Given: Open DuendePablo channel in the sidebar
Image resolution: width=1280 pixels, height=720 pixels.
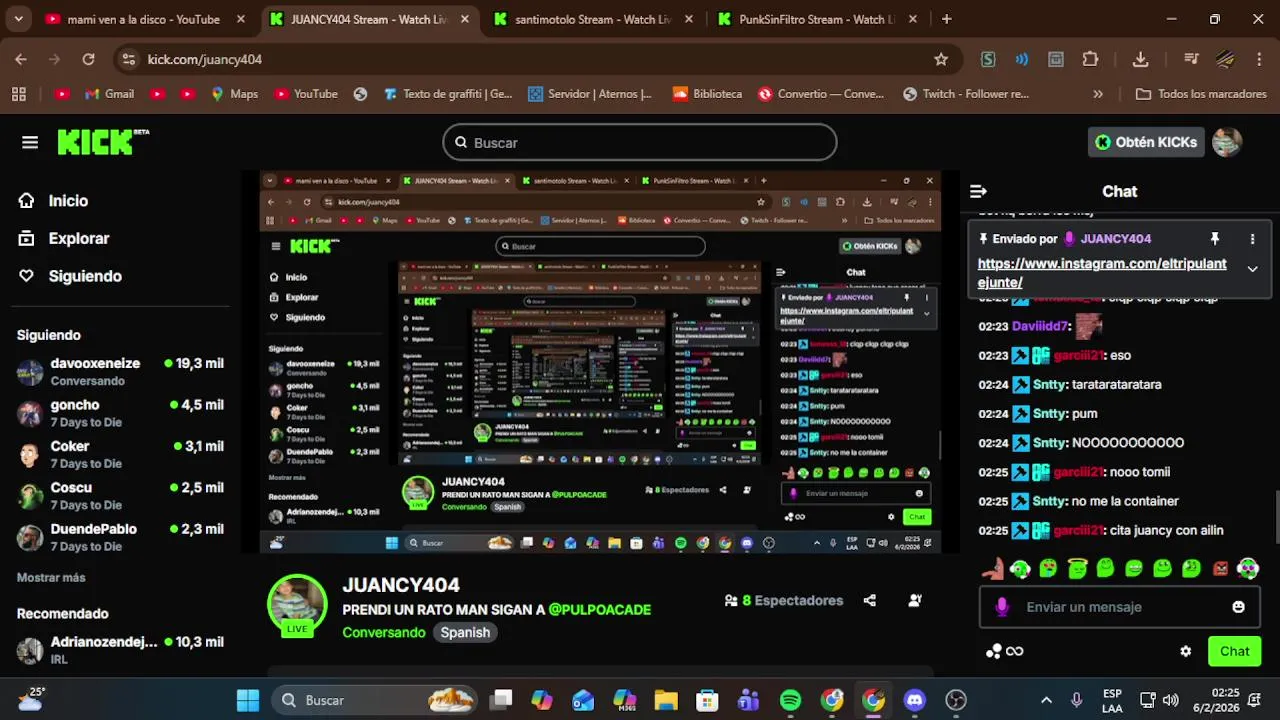Looking at the screenshot, I should (120, 537).
